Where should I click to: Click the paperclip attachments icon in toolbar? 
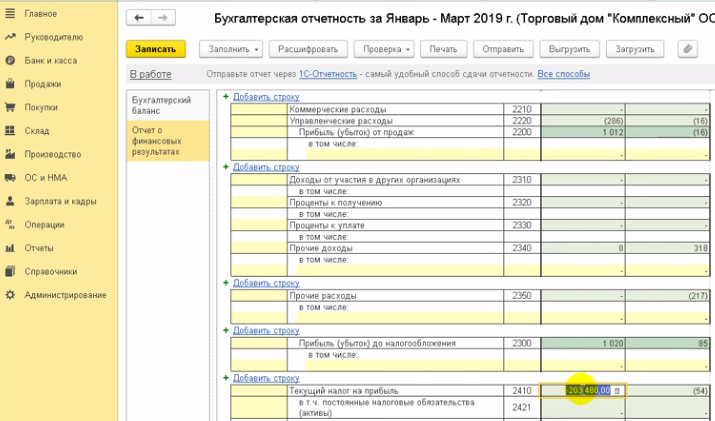click(687, 49)
